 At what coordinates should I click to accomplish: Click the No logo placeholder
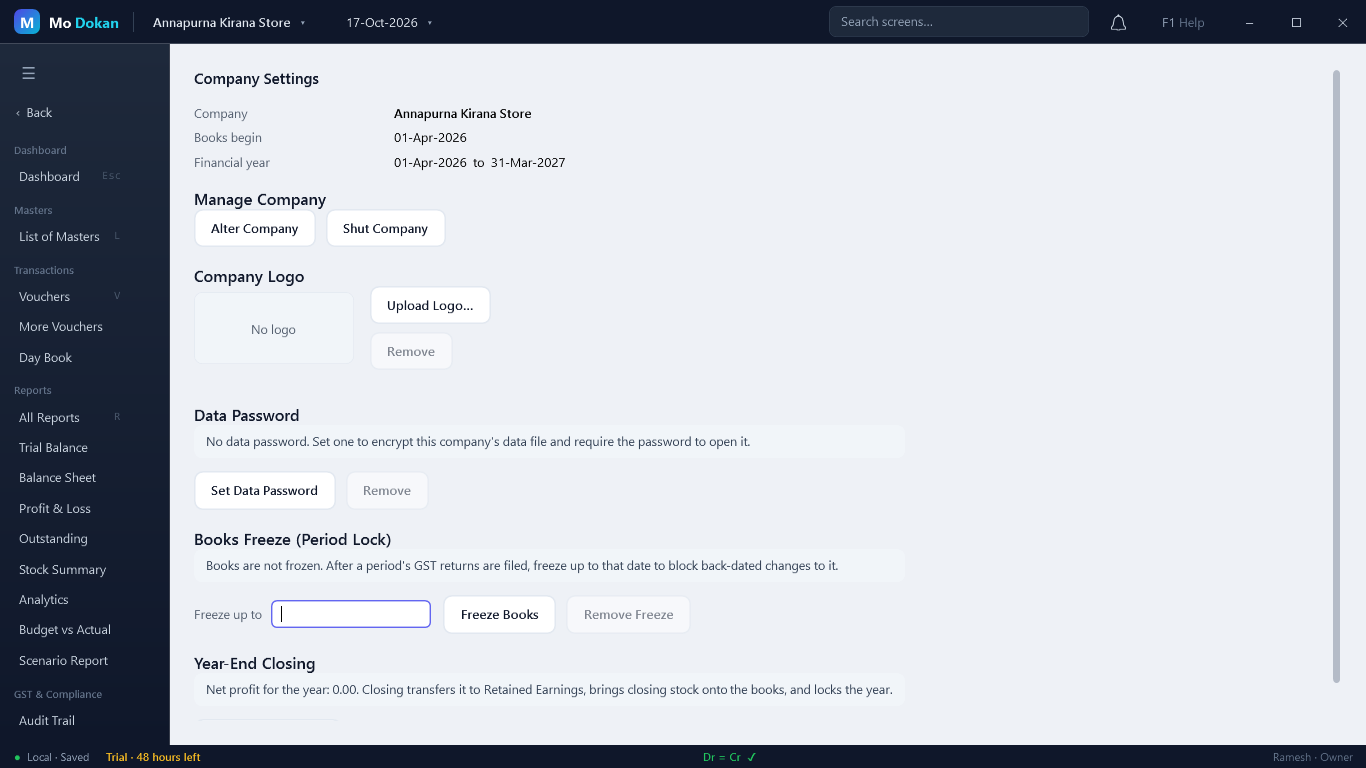[273, 328]
